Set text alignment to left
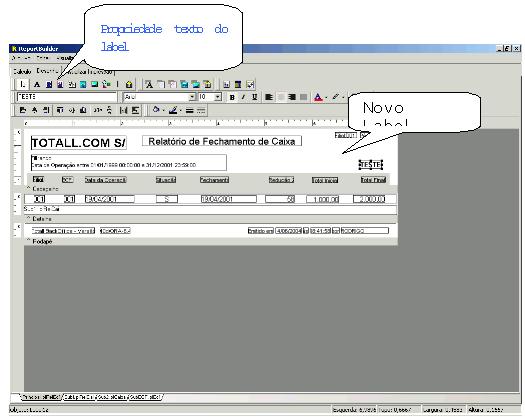The height and width of the screenshot is (419, 525). 269,97
